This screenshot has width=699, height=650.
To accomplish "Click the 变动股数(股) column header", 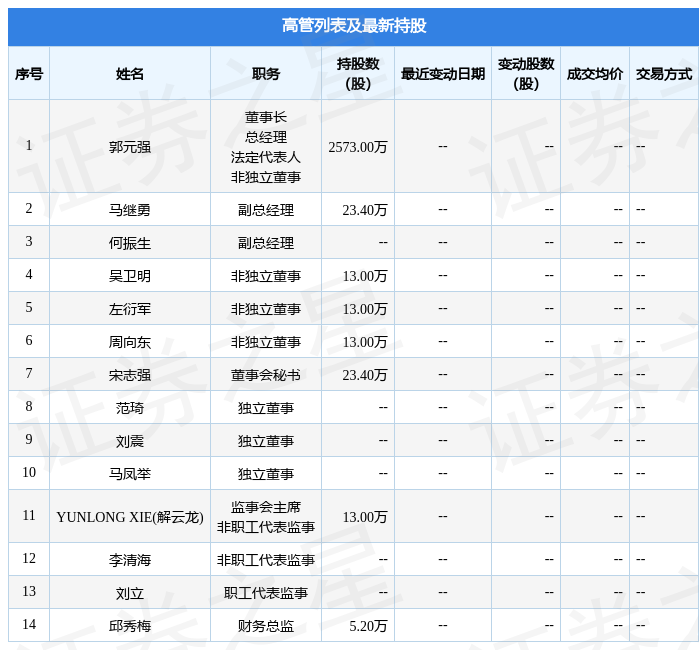I will coord(526,74).
